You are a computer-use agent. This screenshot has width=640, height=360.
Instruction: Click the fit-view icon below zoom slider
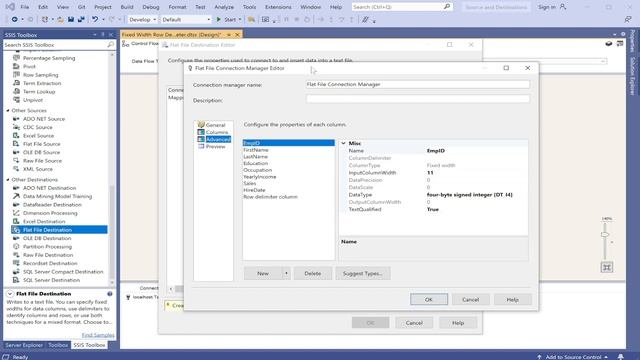[607, 267]
